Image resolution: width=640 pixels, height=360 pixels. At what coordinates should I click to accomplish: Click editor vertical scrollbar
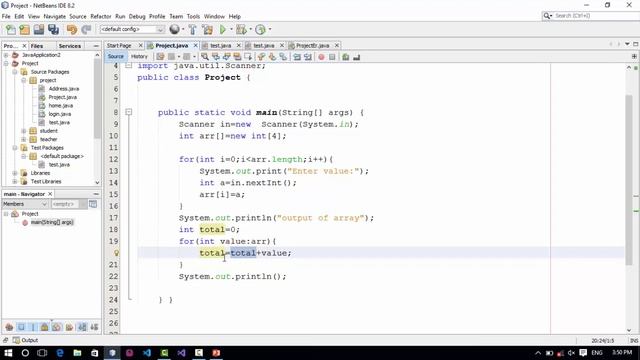pyautogui.click(x=629, y=180)
